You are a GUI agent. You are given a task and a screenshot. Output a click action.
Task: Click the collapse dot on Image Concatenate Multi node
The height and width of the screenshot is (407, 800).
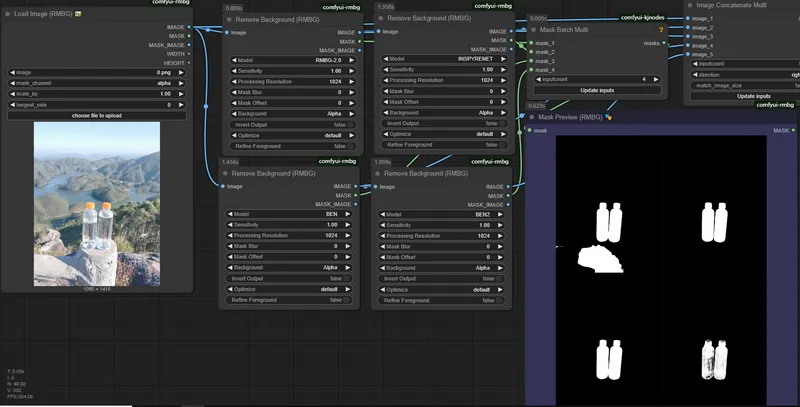(x=690, y=5)
